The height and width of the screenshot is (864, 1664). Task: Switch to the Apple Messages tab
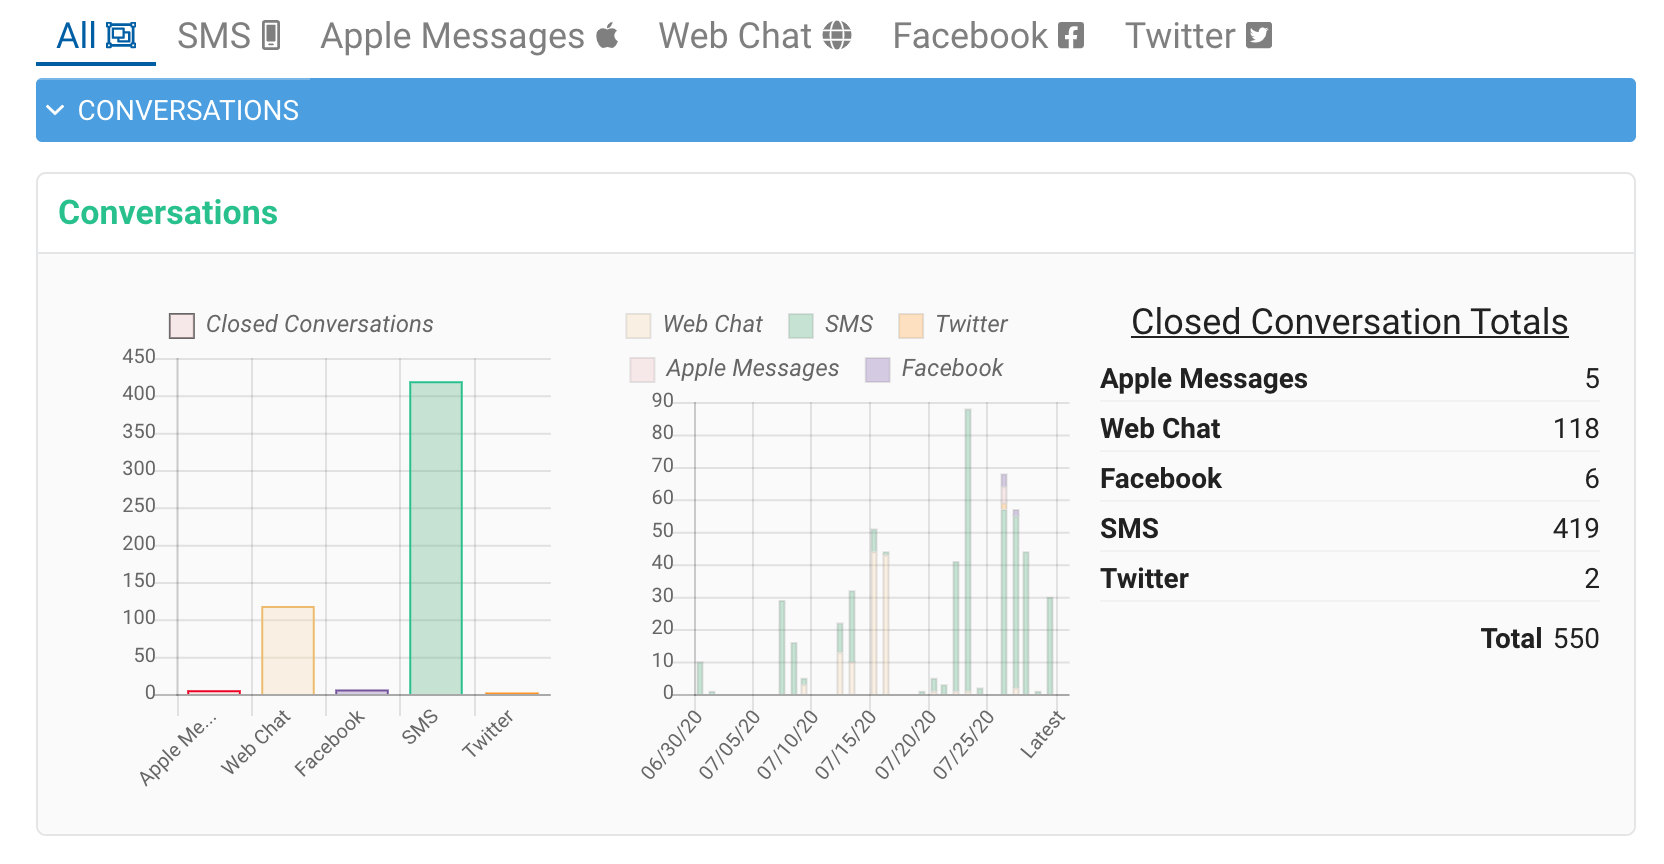coord(452,36)
